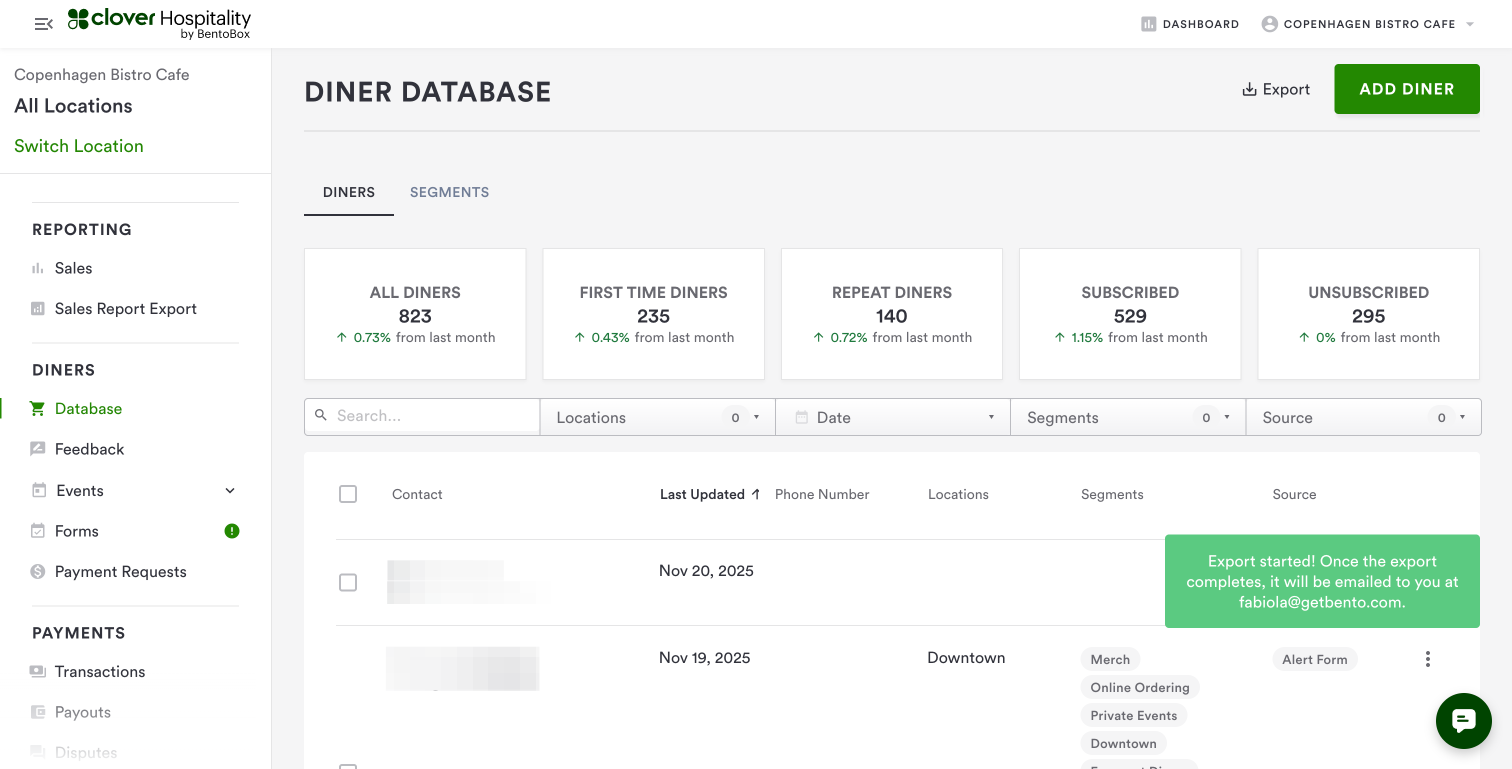
Task: Expand the Events submenu chevron
Action: (230, 491)
